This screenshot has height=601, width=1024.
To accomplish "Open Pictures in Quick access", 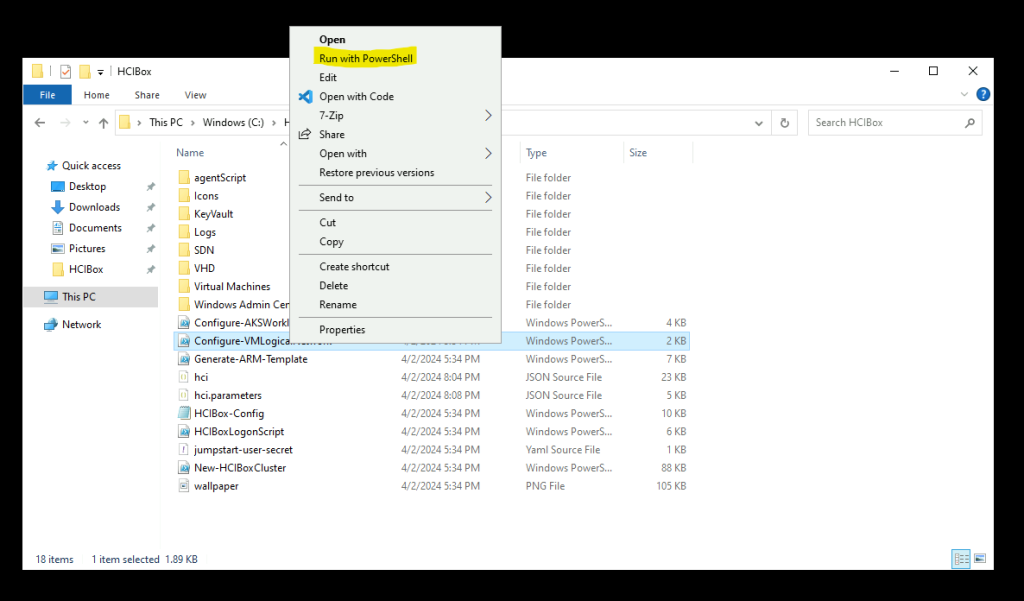I will (87, 249).
